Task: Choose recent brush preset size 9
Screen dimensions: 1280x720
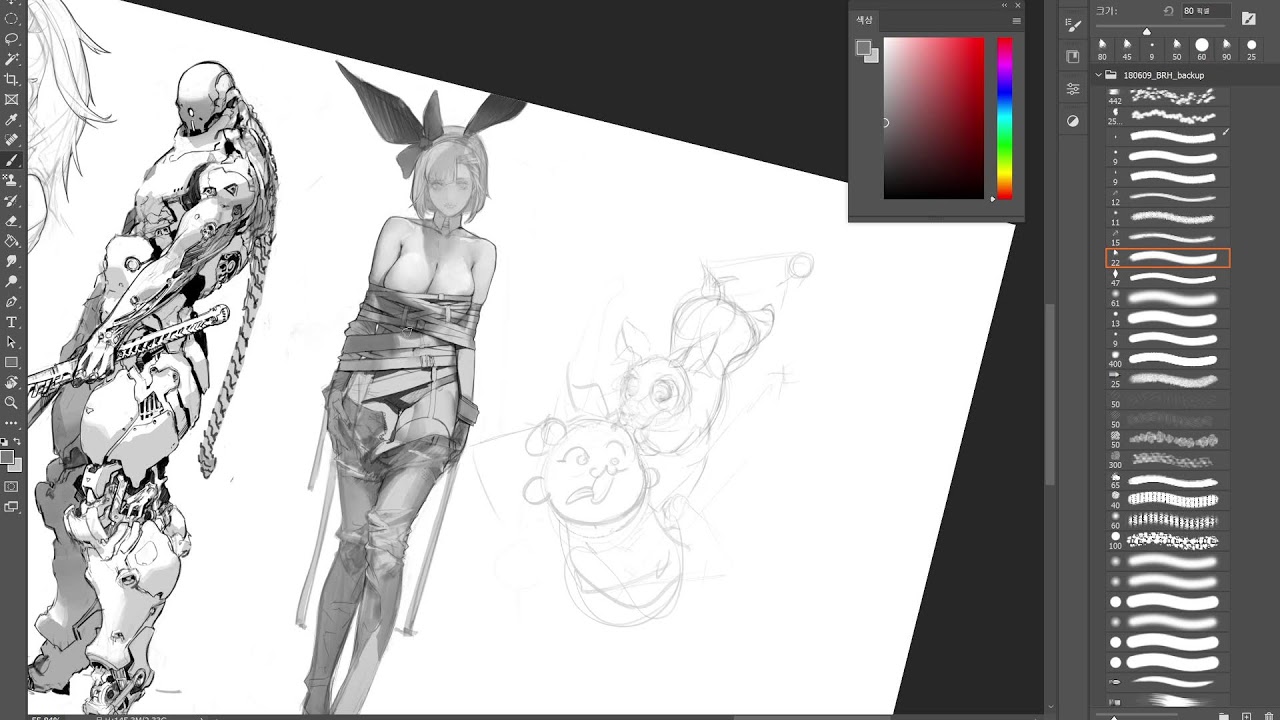Action: point(1152,49)
